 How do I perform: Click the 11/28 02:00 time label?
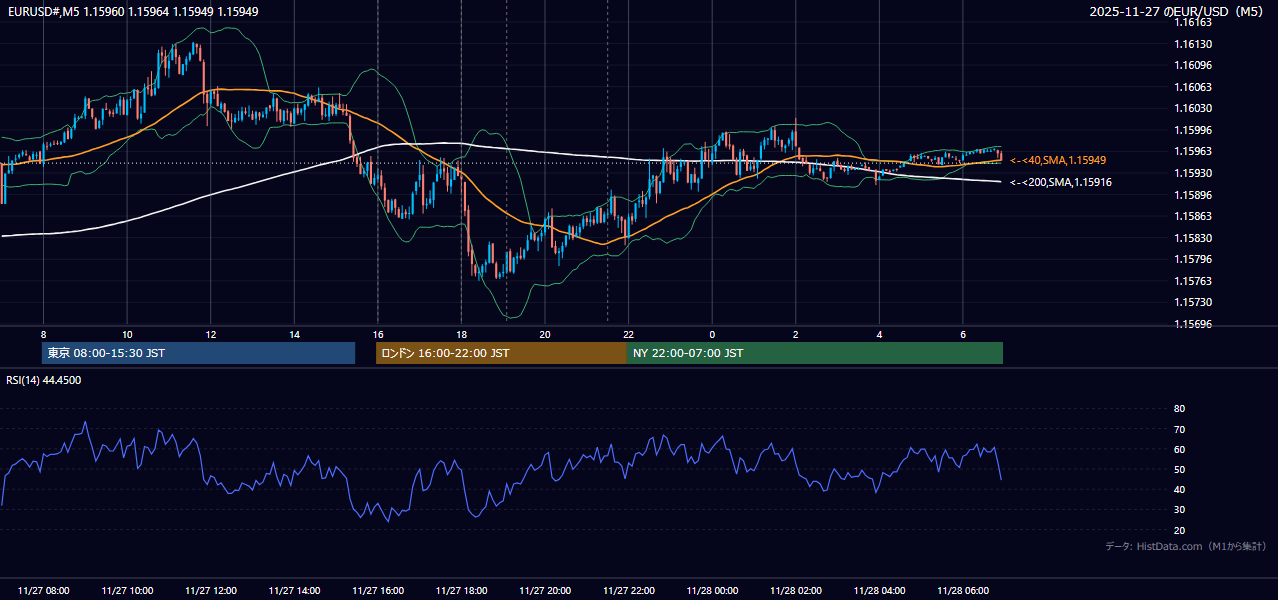tap(796, 591)
